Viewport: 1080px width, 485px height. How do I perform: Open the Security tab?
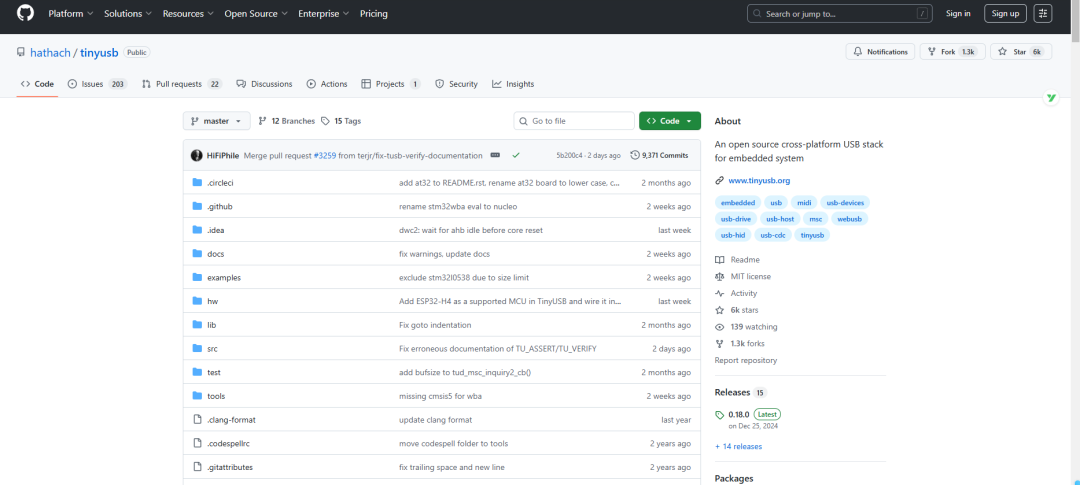(457, 84)
